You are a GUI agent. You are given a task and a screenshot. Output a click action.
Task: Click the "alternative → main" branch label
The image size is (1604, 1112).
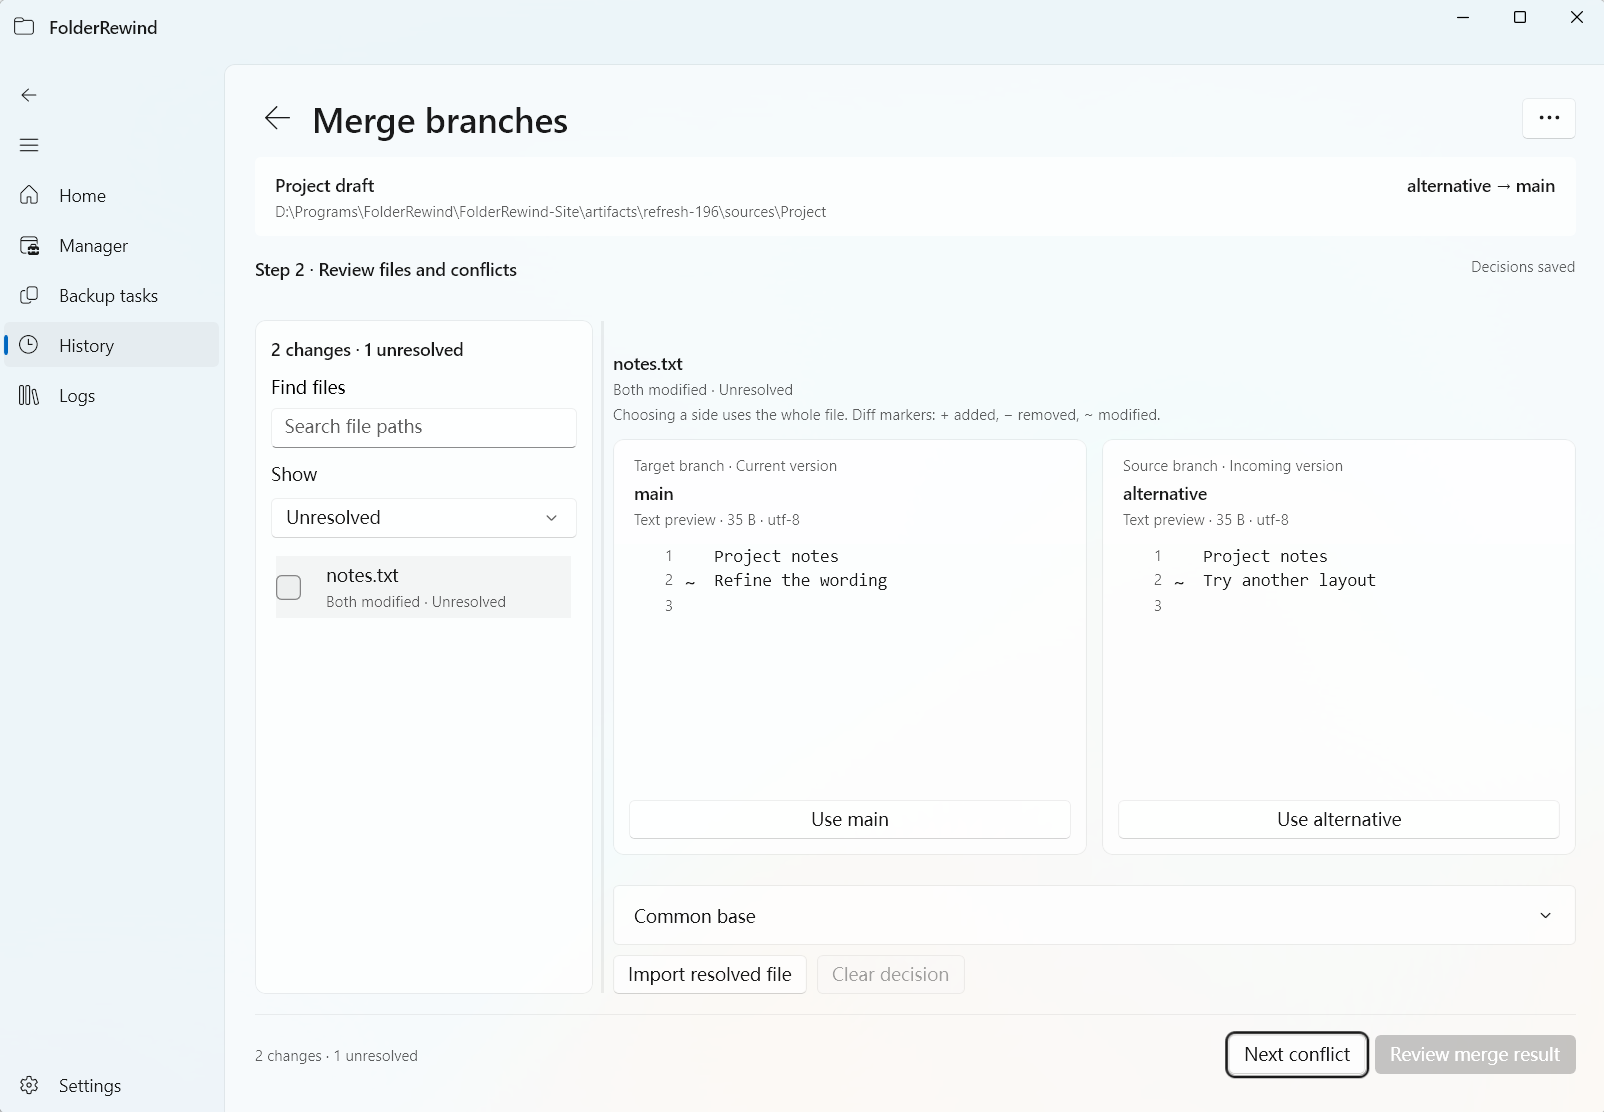1480,186
